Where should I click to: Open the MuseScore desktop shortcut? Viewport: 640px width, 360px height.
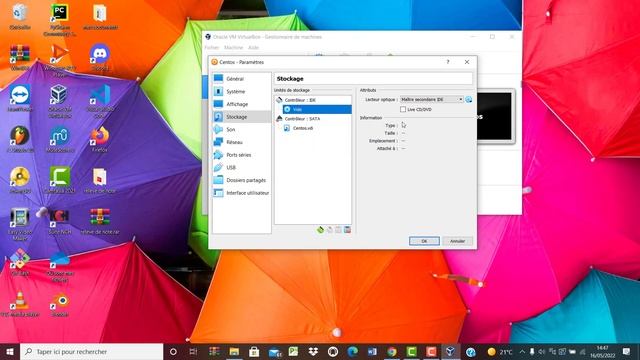point(60,140)
